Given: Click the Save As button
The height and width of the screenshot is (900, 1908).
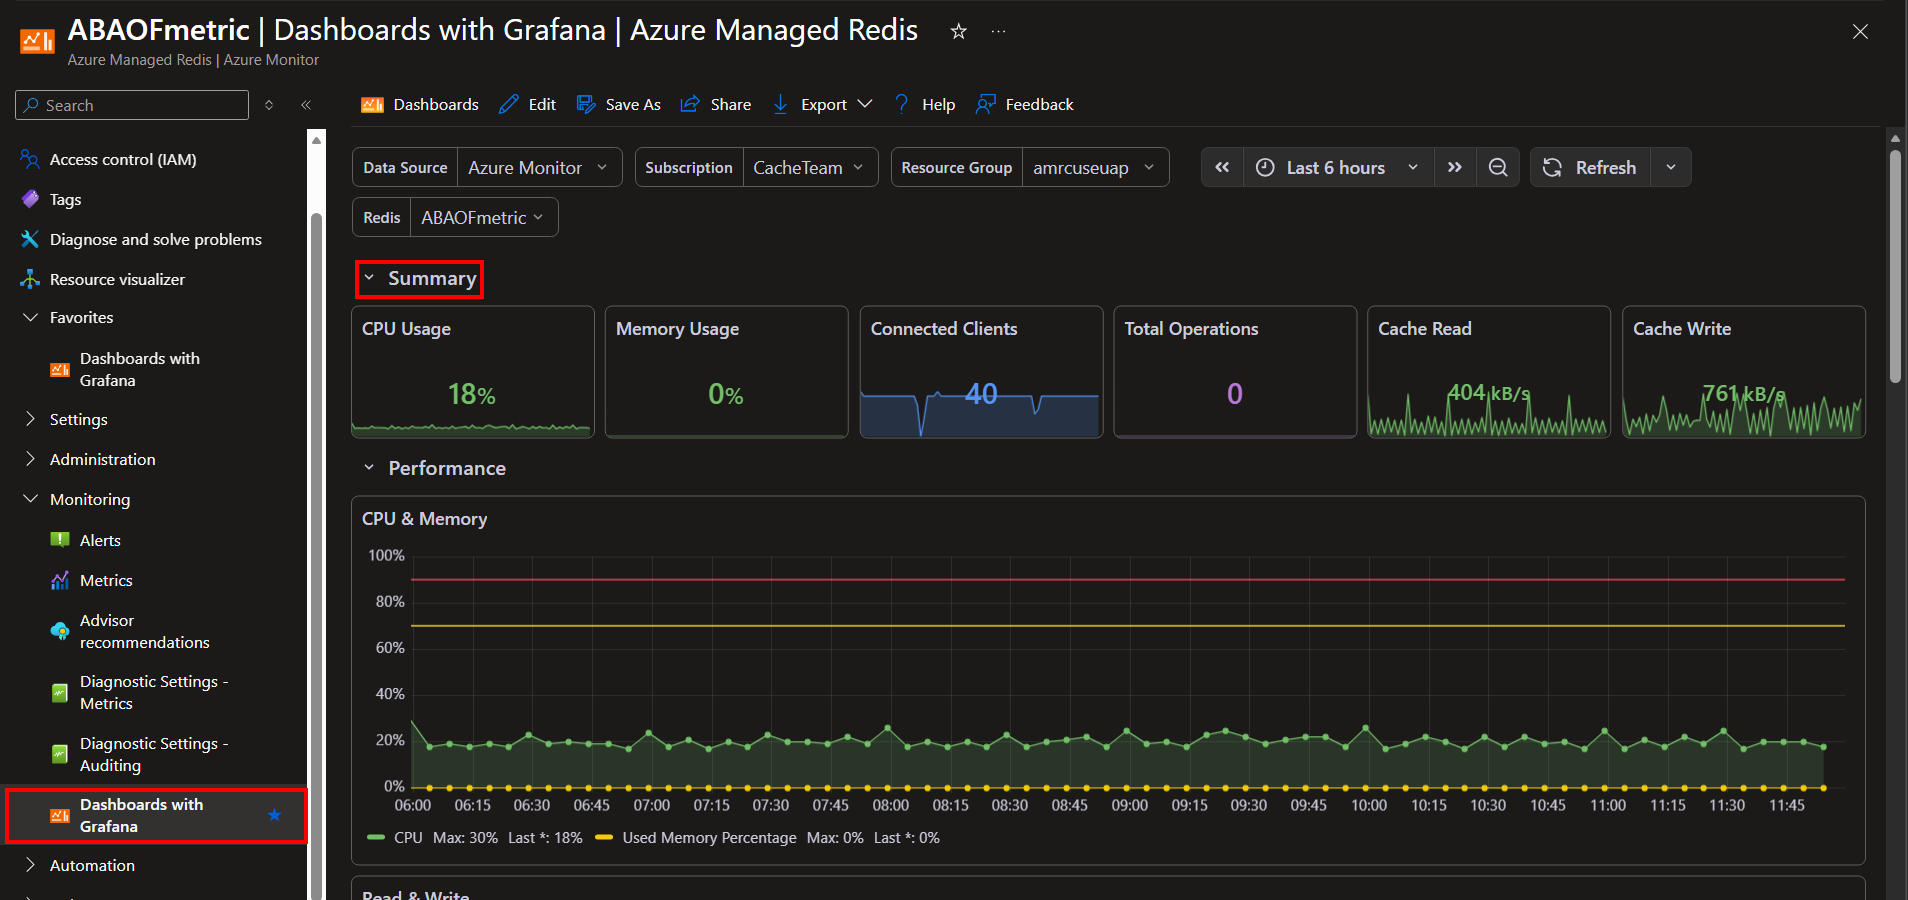Looking at the screenshot, I should click(618, 104).
